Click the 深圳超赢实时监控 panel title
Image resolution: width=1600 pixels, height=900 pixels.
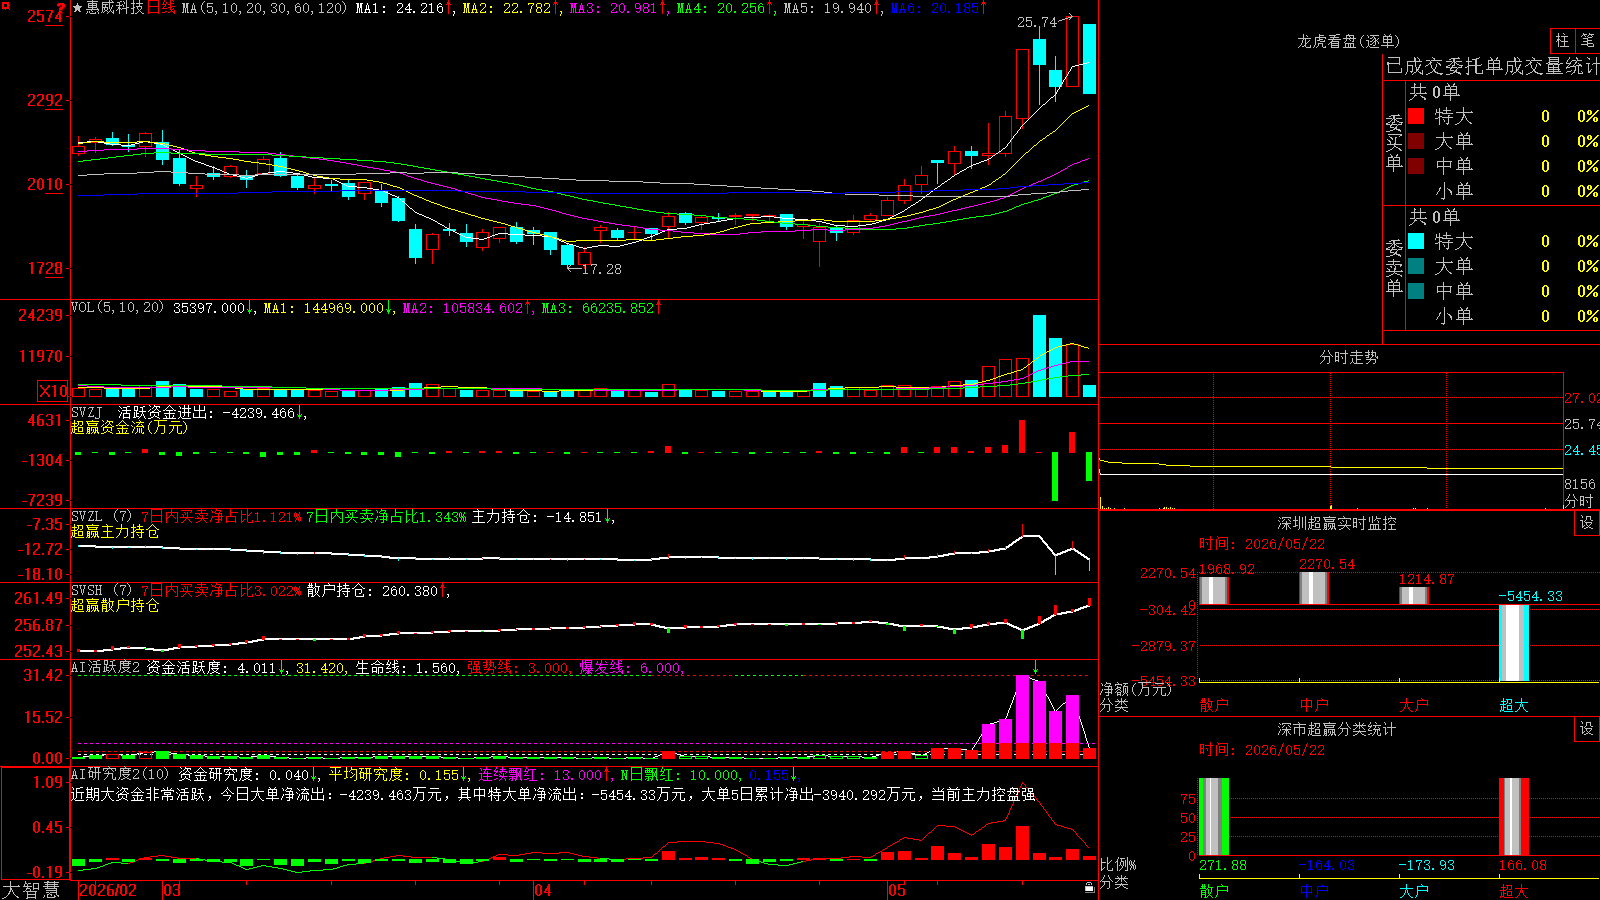click(x=1337, y=523)
